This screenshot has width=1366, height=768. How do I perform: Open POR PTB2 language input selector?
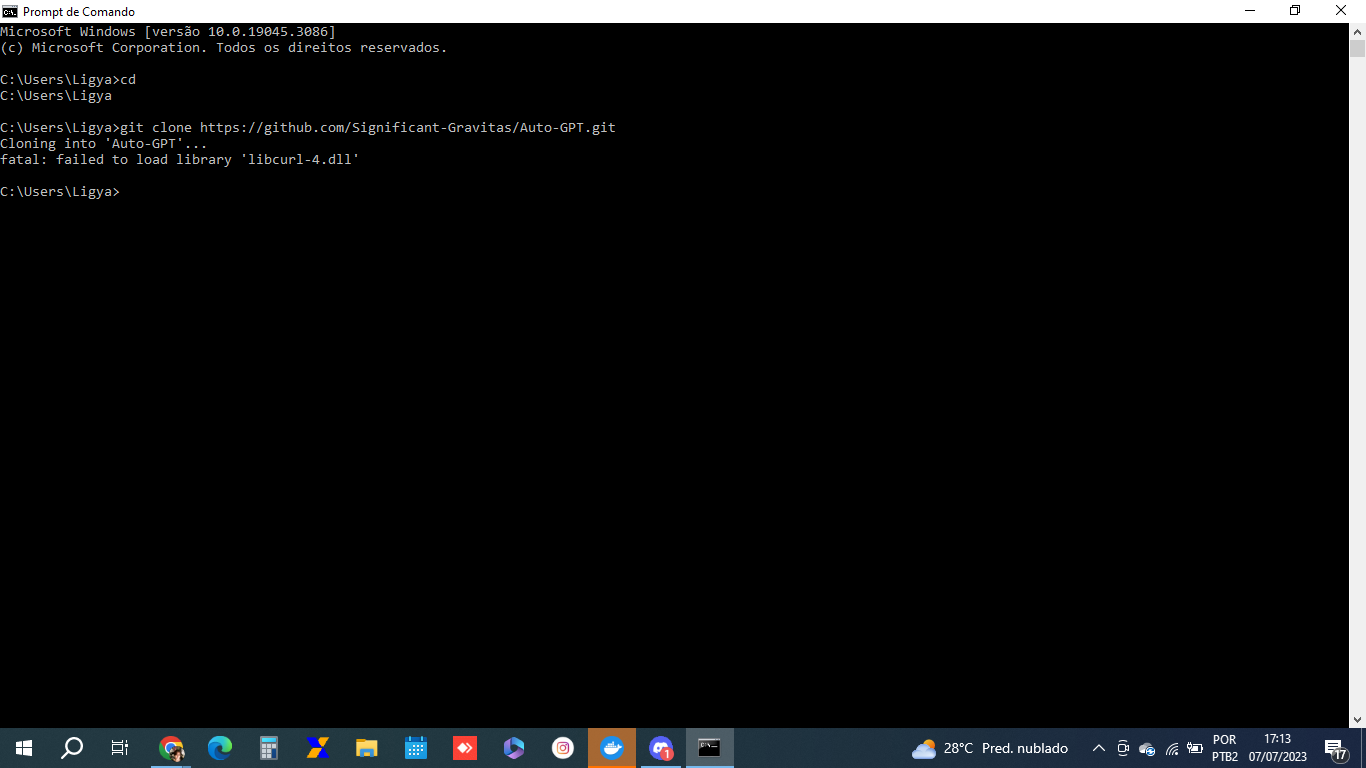click(1225, 748)
